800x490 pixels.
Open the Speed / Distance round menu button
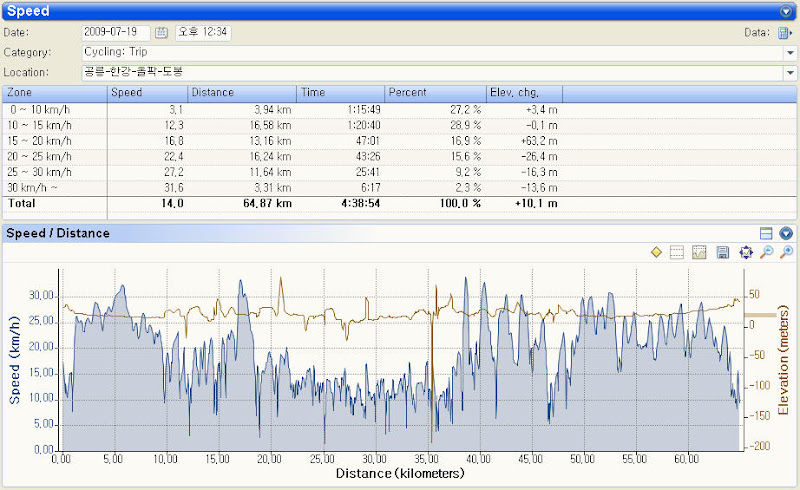[786, 233]
